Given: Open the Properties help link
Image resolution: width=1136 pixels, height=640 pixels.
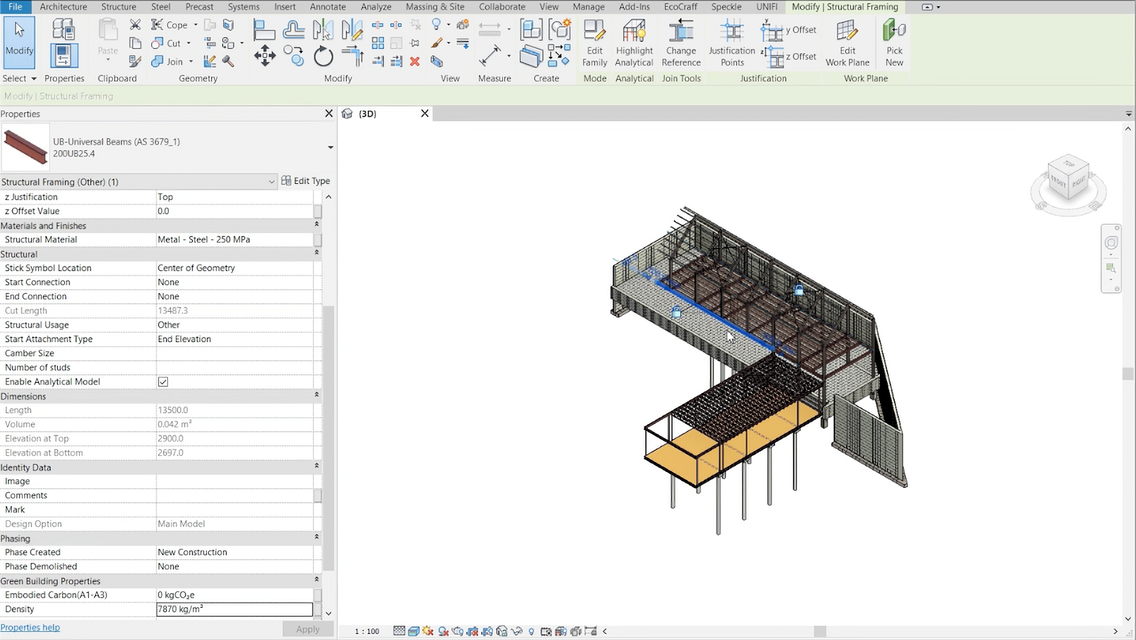Looking at the screenshot, I should [30, 628].
